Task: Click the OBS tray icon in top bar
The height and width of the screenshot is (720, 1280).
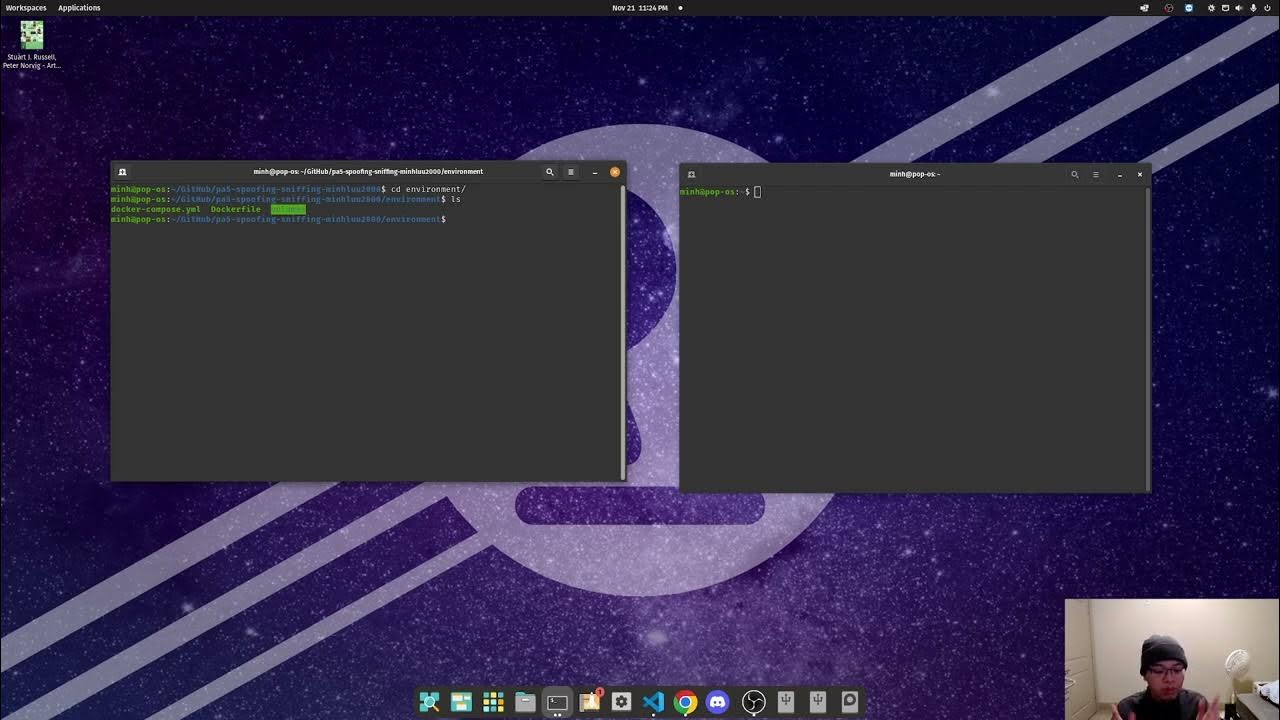Action: tap(1169, 8)
